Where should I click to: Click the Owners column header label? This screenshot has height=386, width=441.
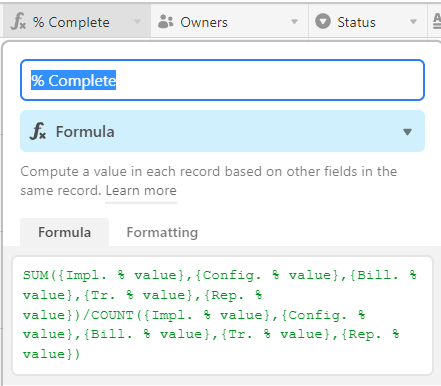(x=204, y=22)
